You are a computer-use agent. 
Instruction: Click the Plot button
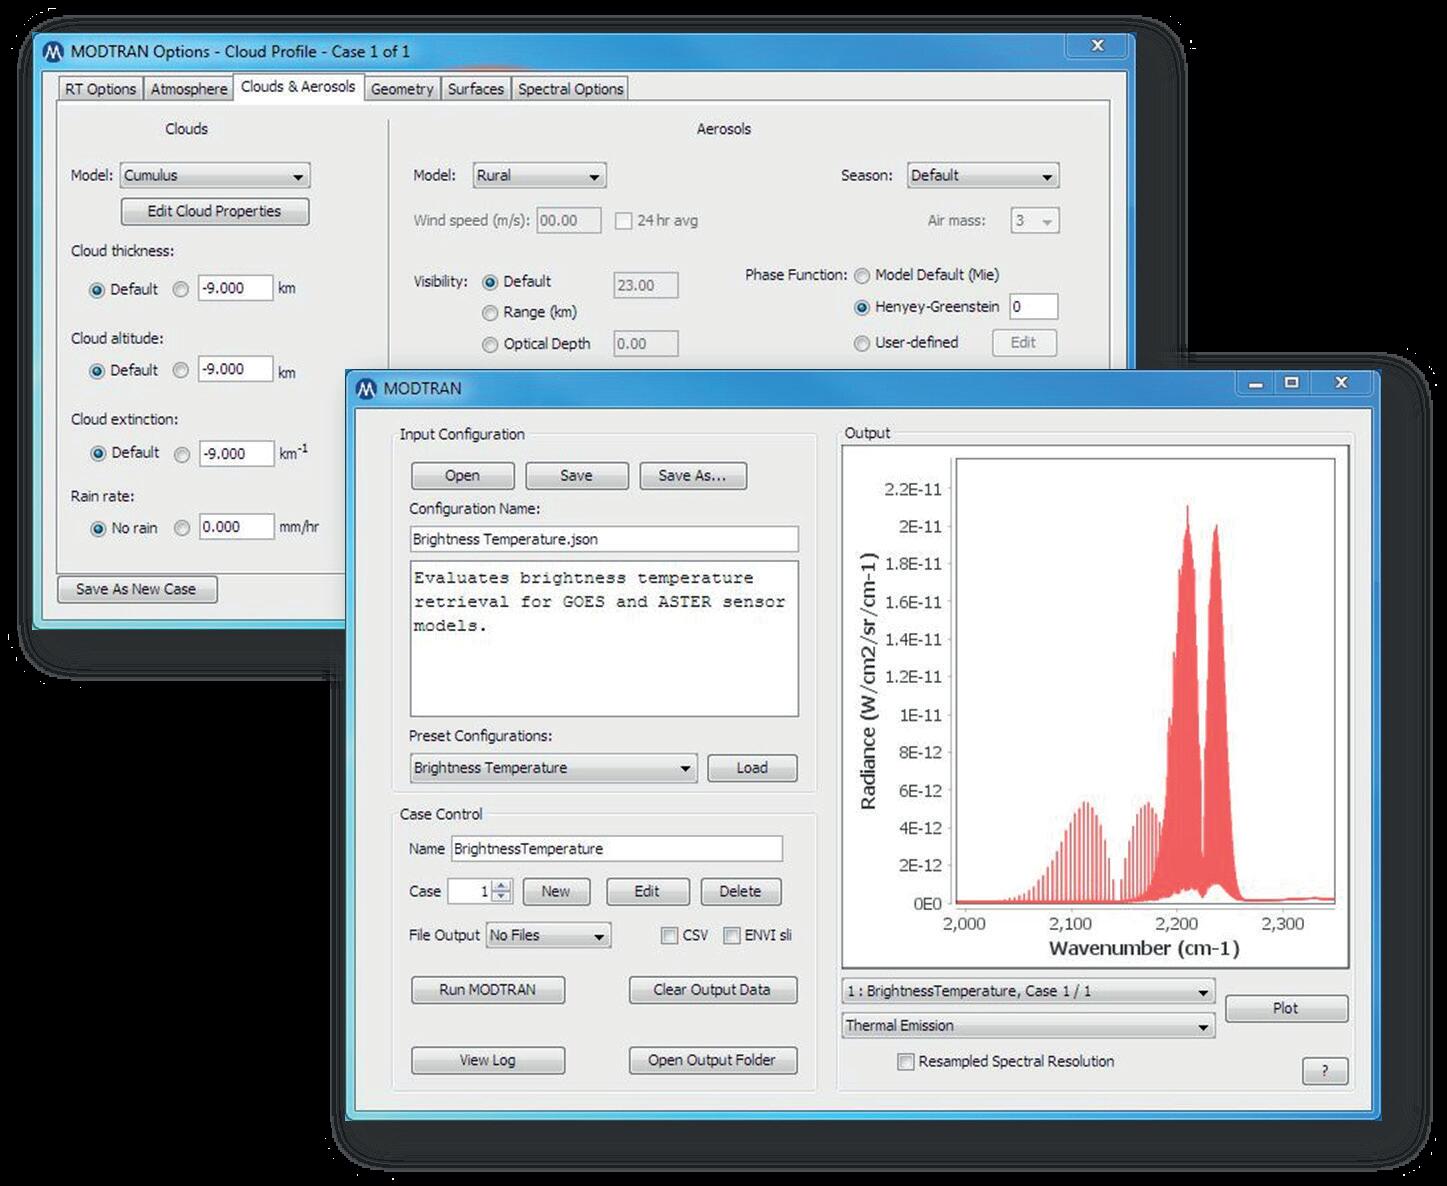point(1285,1008)
